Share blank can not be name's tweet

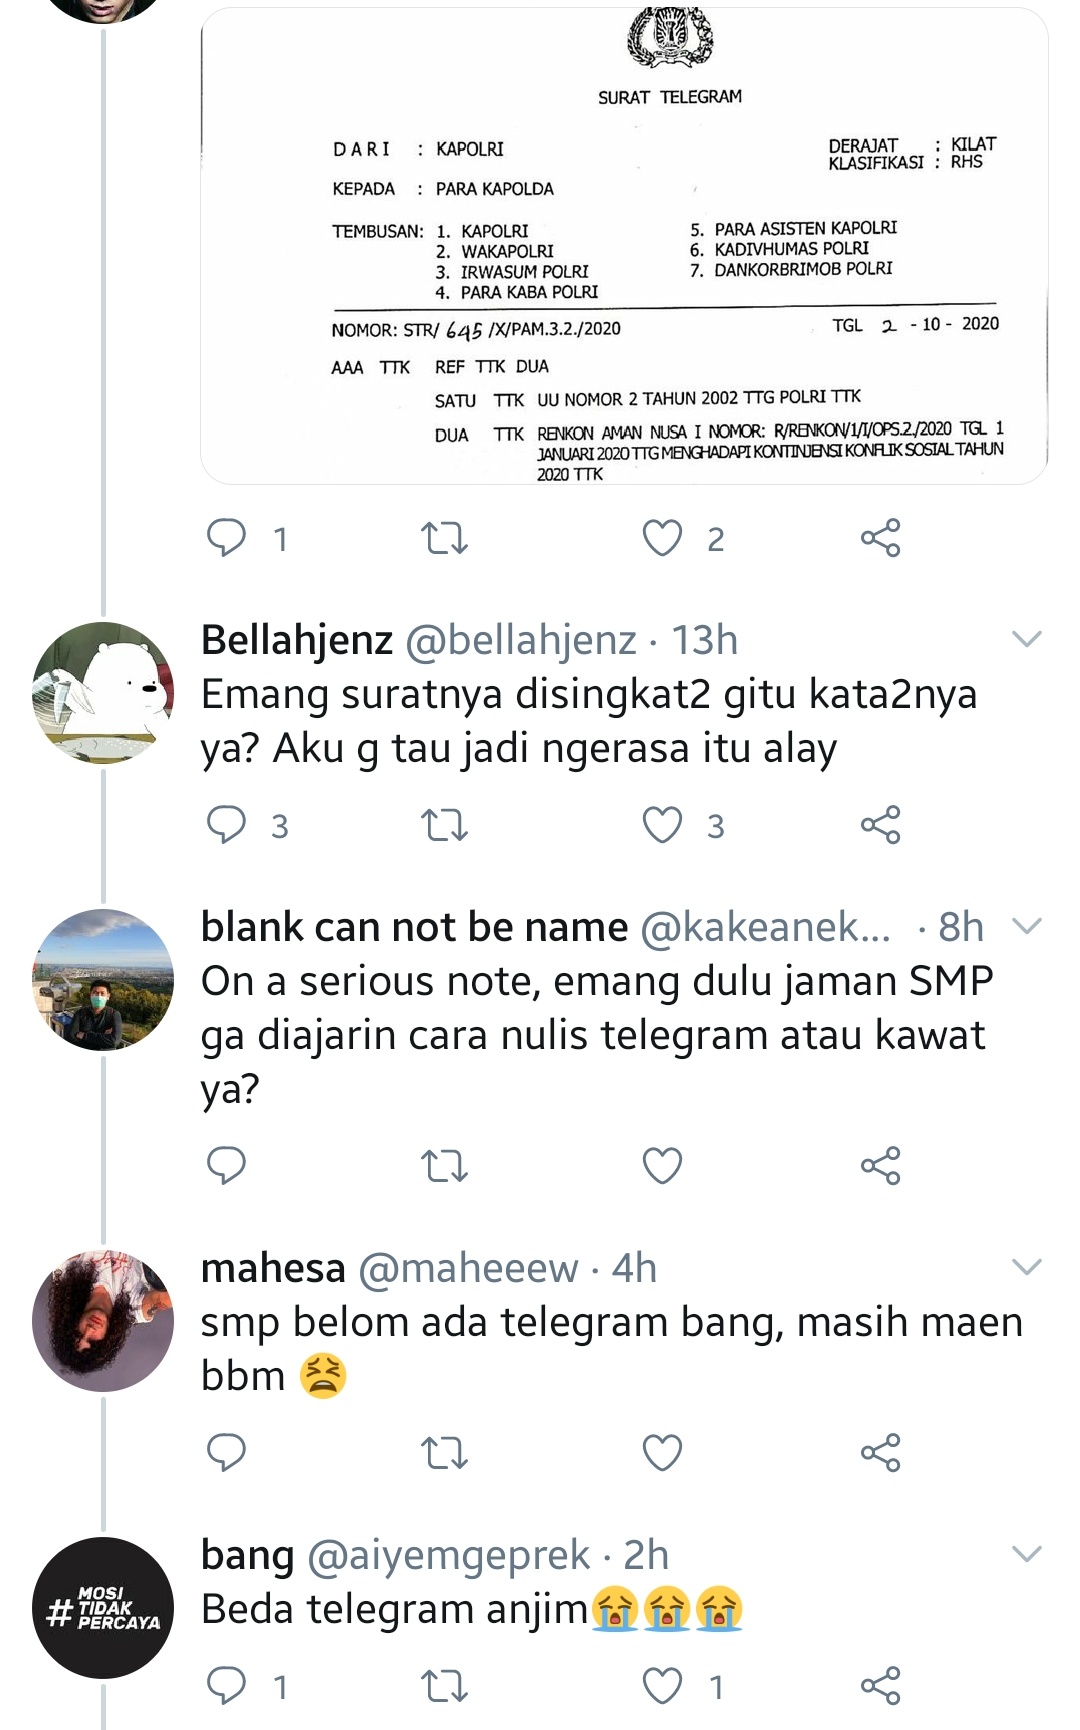pos(880,1166)
